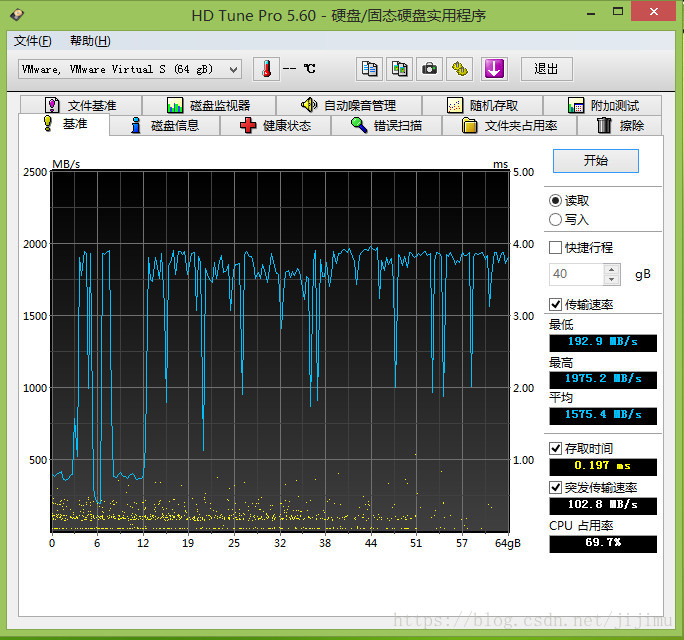The image size is (684, 640).
Task: Open the options settings icon
Action: pyautogui.click(x=460, y=69)
